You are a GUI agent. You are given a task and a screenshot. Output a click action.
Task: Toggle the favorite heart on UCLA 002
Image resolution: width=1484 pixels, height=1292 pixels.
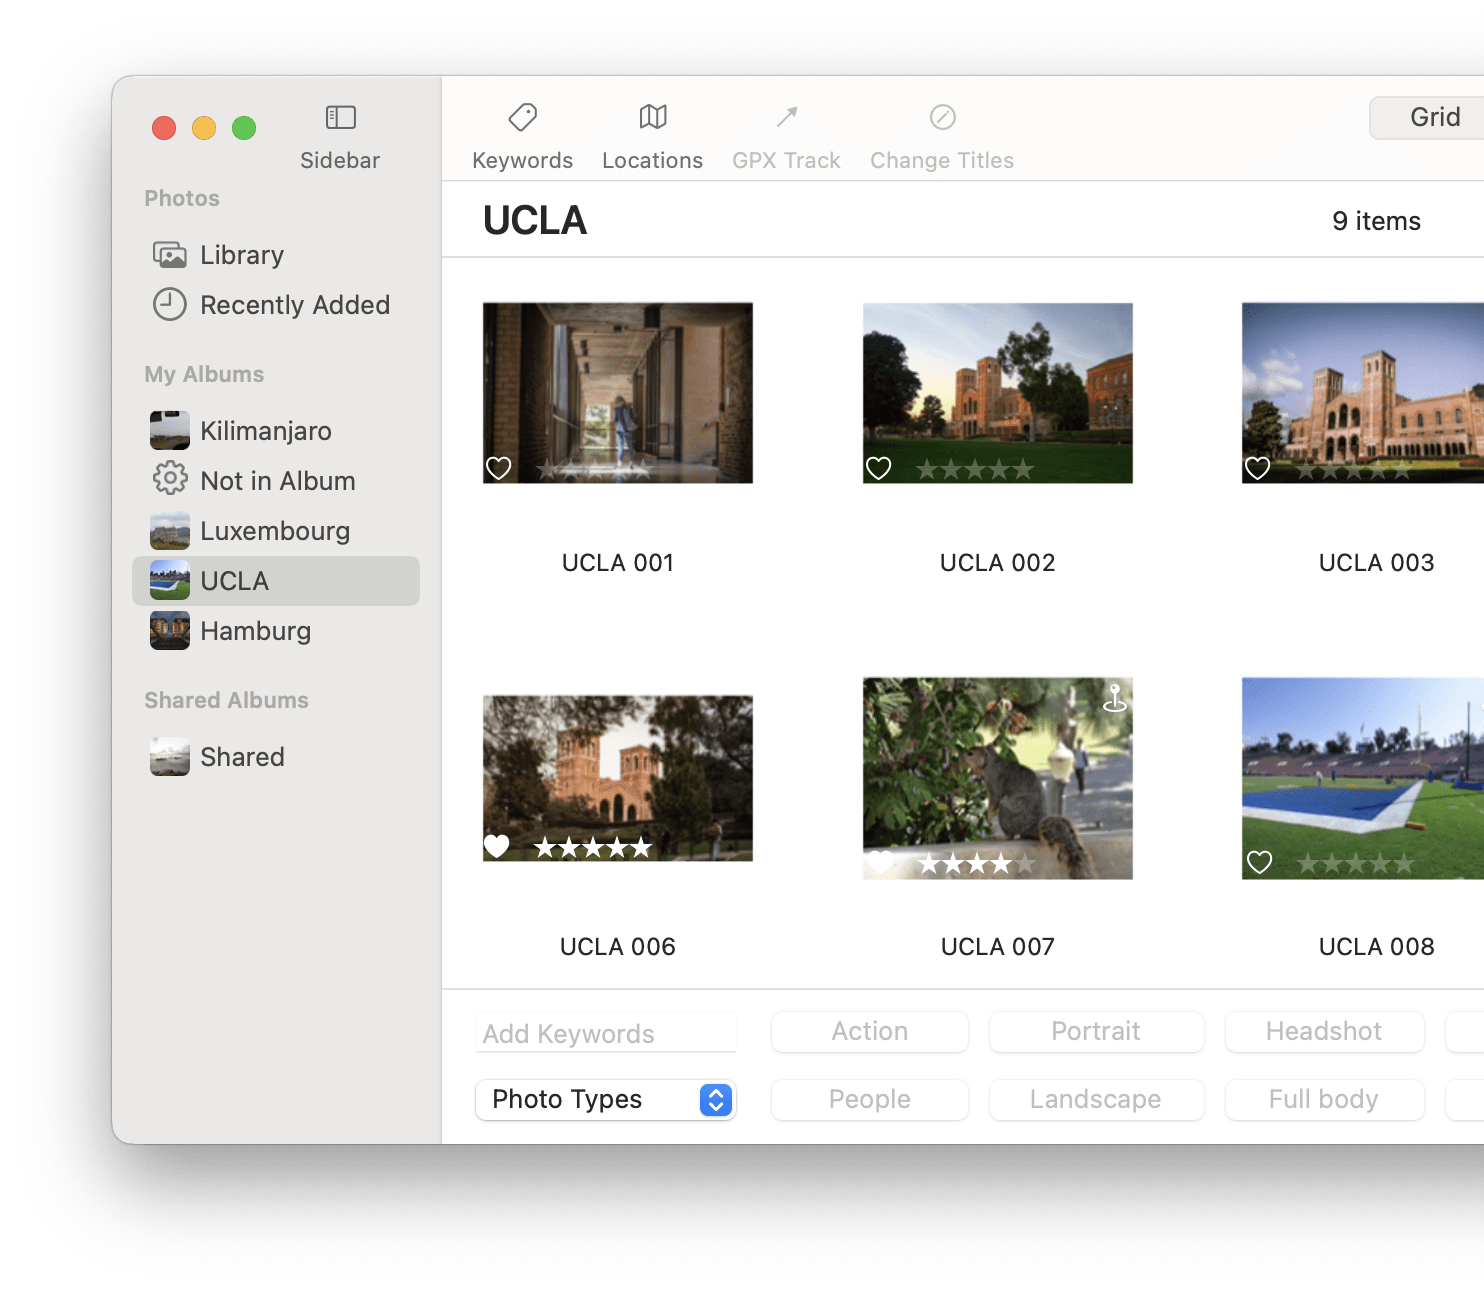[x=878, y=468]
